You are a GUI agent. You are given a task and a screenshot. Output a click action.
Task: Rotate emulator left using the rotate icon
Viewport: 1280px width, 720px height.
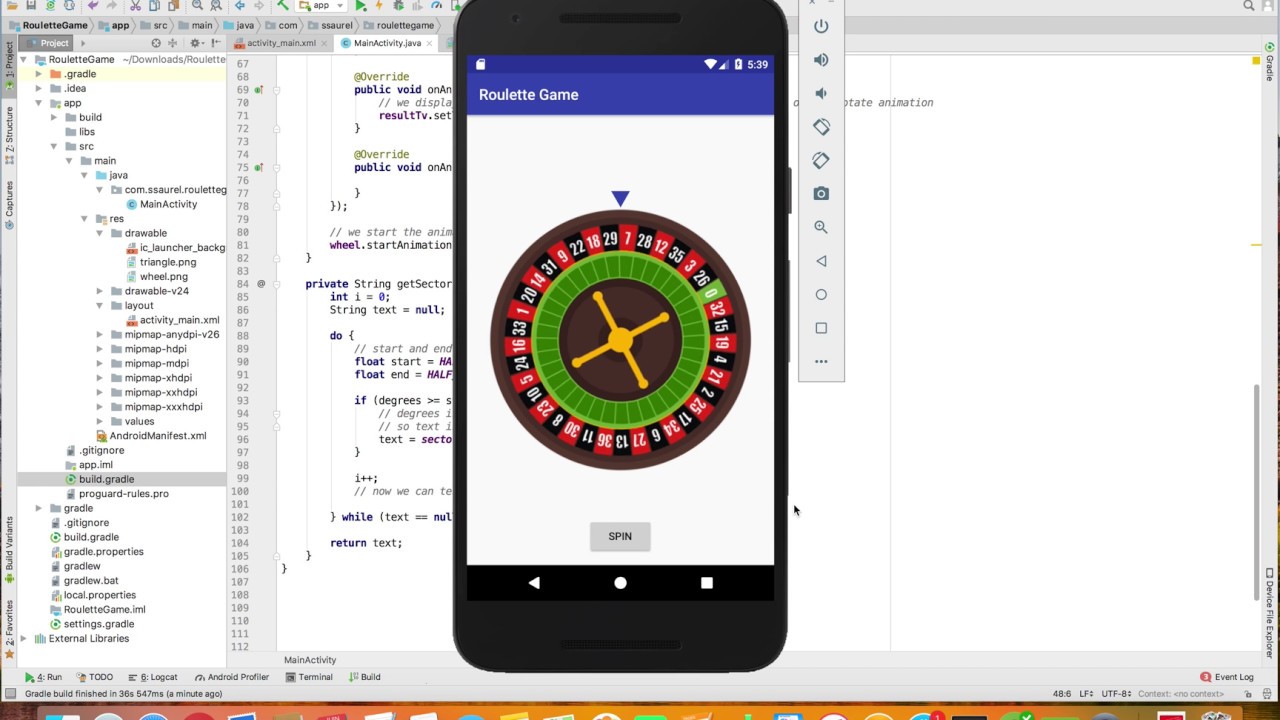coord(821,127)
